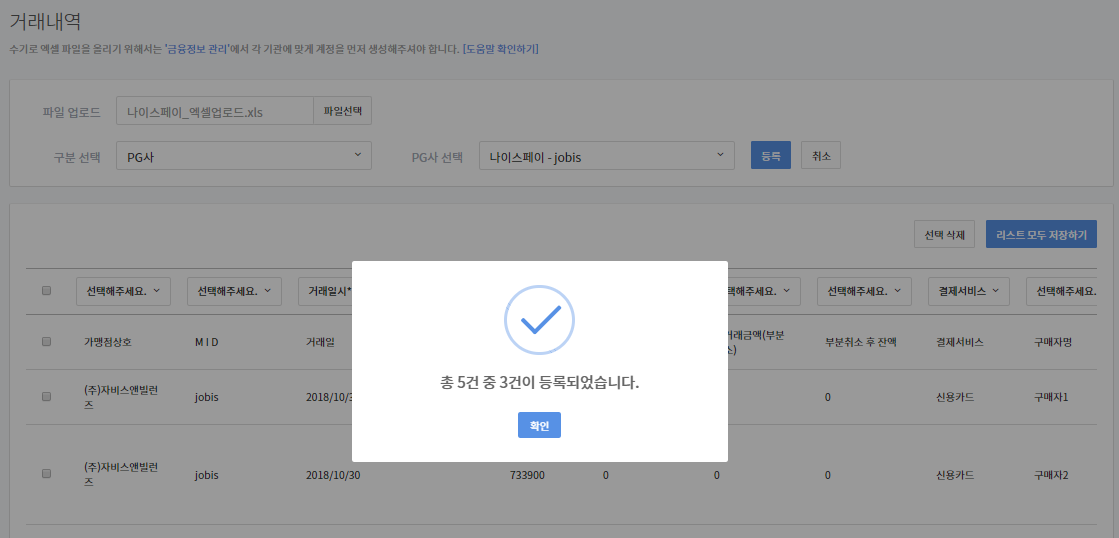Click the 733900 value cell
Image resolution: width=1119 pixels, height=538 pixels.
(x=527, y=474)
